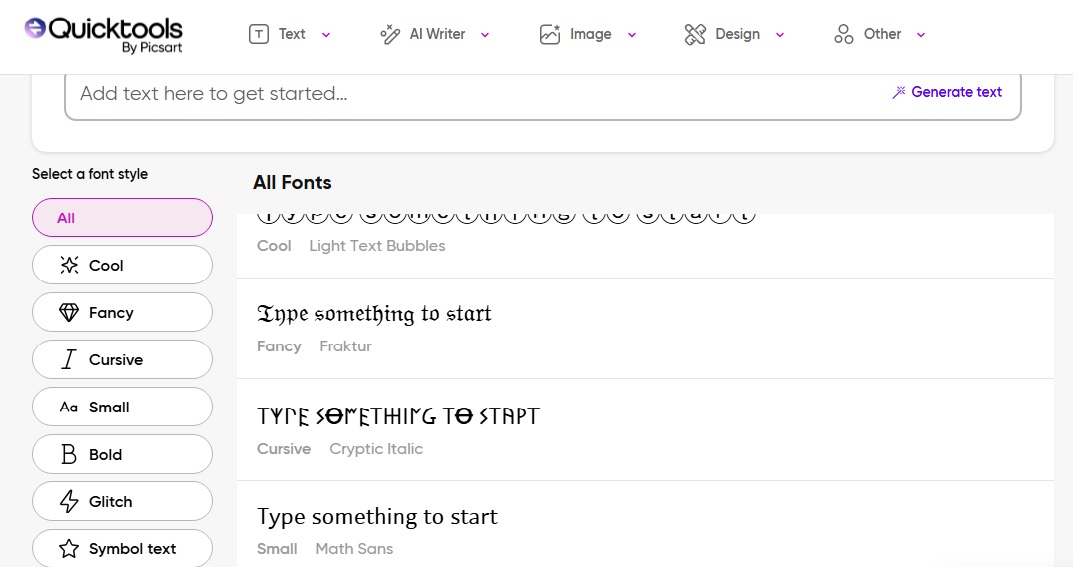Expand the Text dropdown chevron

click(326, 35)
